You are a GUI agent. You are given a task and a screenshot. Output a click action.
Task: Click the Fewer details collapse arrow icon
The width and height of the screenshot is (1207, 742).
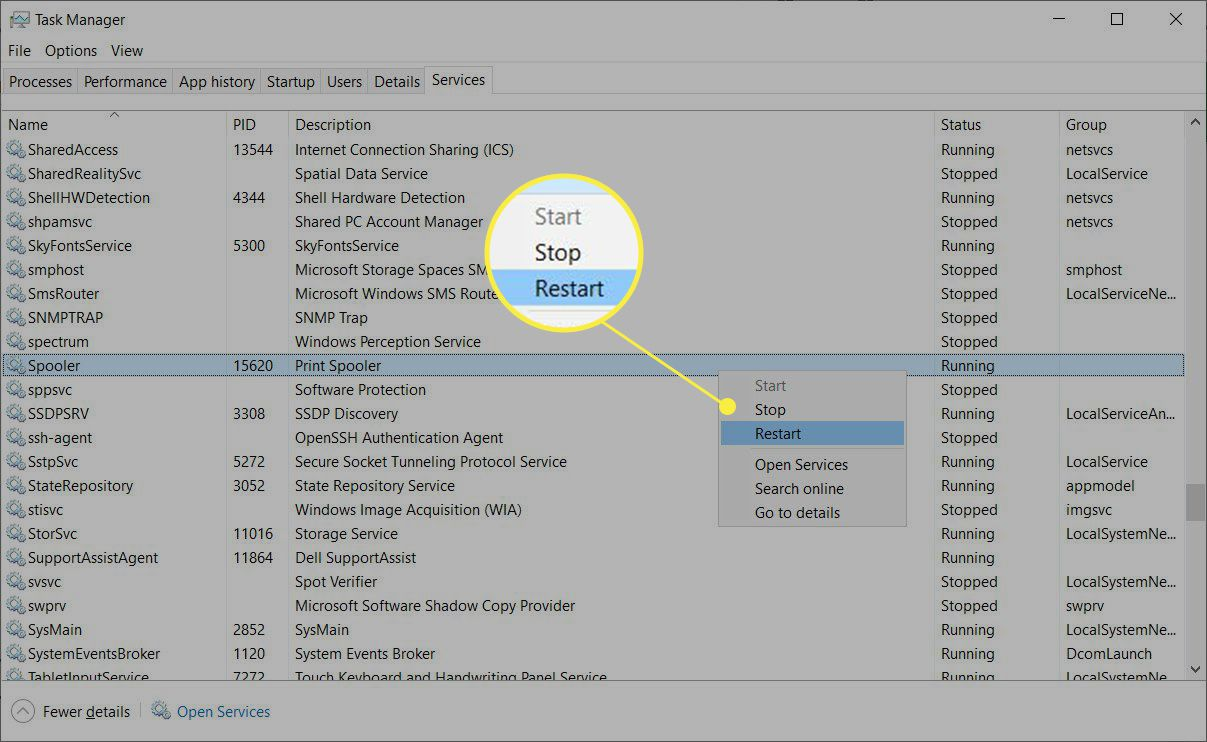coord(23,712)
